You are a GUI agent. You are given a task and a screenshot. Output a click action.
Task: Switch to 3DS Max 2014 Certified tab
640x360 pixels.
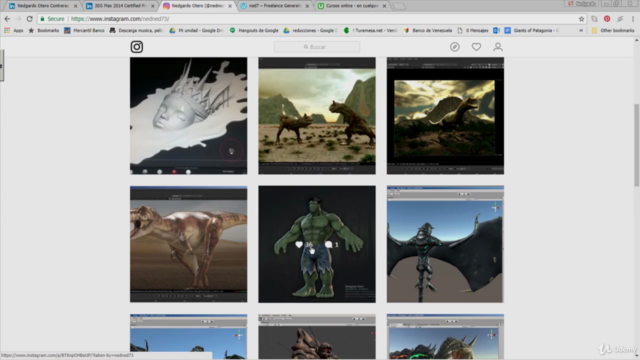pos(120,6)
